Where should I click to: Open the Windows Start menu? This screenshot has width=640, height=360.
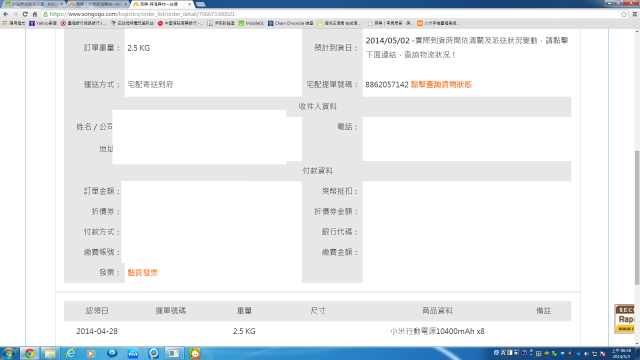[9, 353]
